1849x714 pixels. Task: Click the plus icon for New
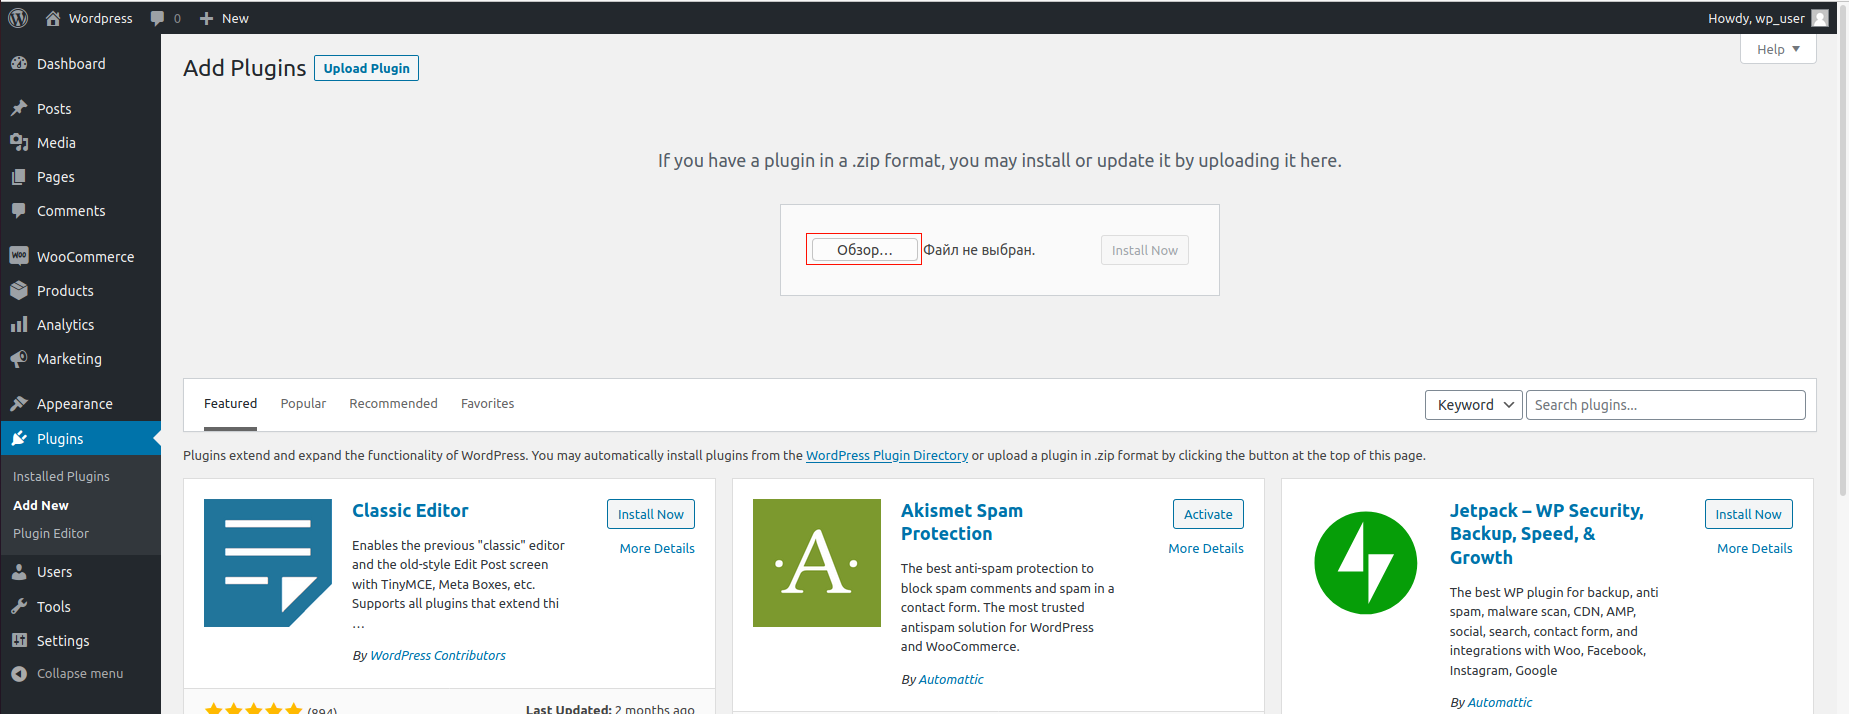point(206,18)
